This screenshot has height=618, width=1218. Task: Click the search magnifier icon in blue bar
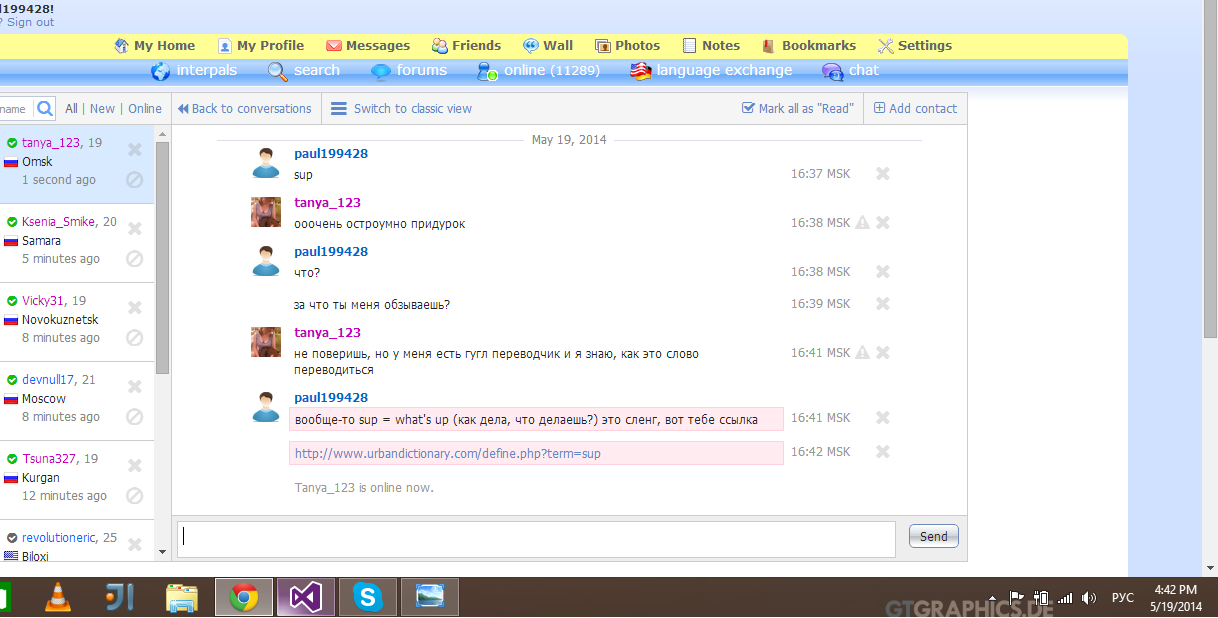click(x=278, y=71)
